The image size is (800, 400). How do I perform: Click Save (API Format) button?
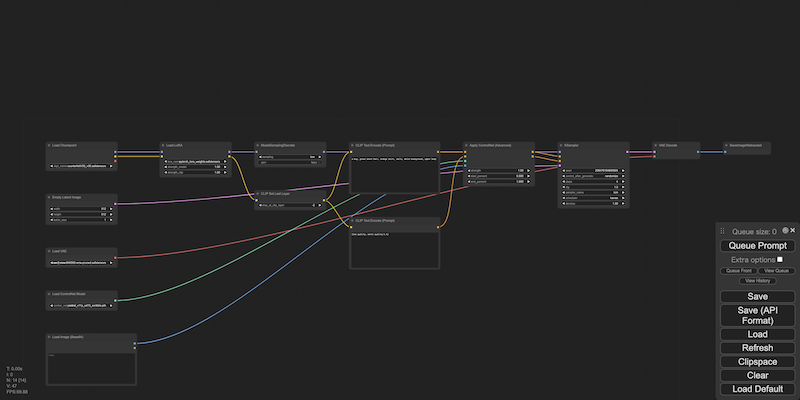pyautogui.click(x=757, y=315)
